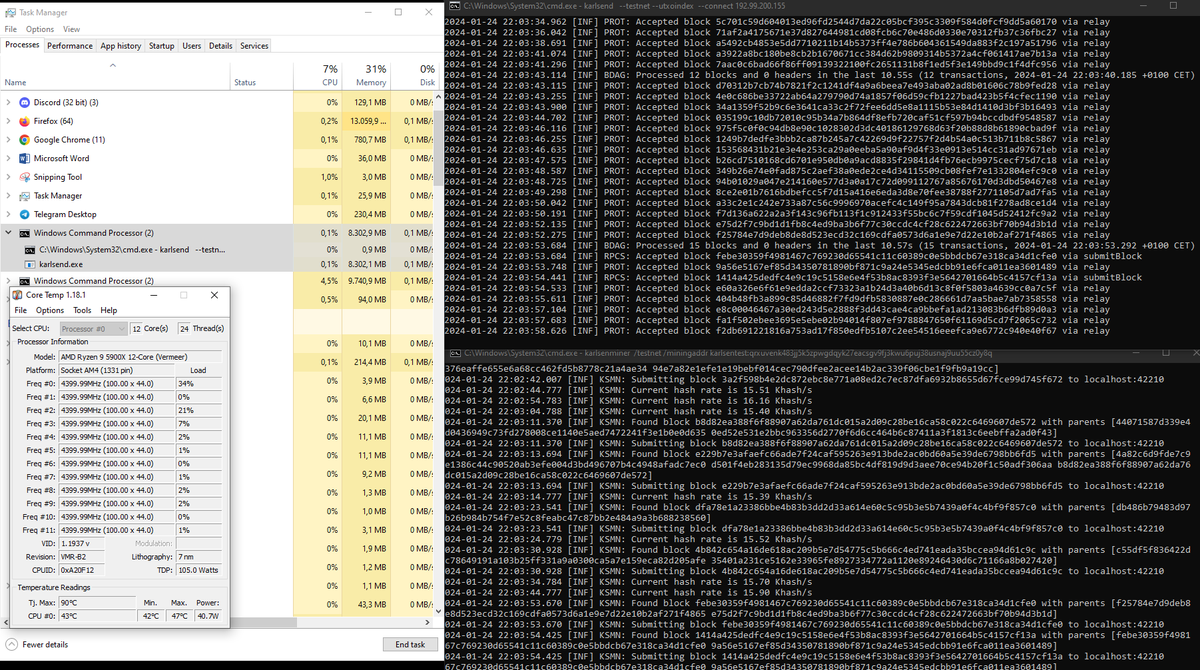Click the Telegram Desktop process icon
The image size is (1200, 670).
(x=24, y=214)
